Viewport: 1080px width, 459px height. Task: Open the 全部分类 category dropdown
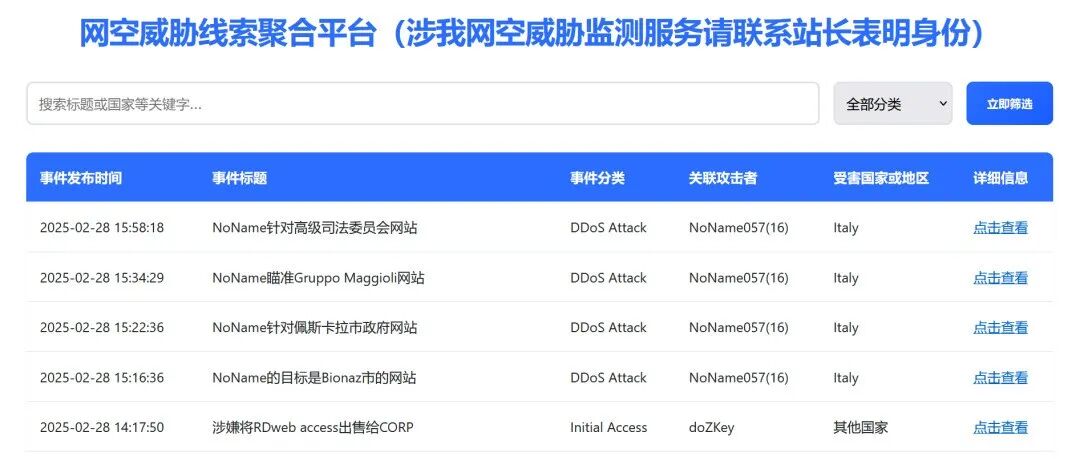(x=893, y=104)
